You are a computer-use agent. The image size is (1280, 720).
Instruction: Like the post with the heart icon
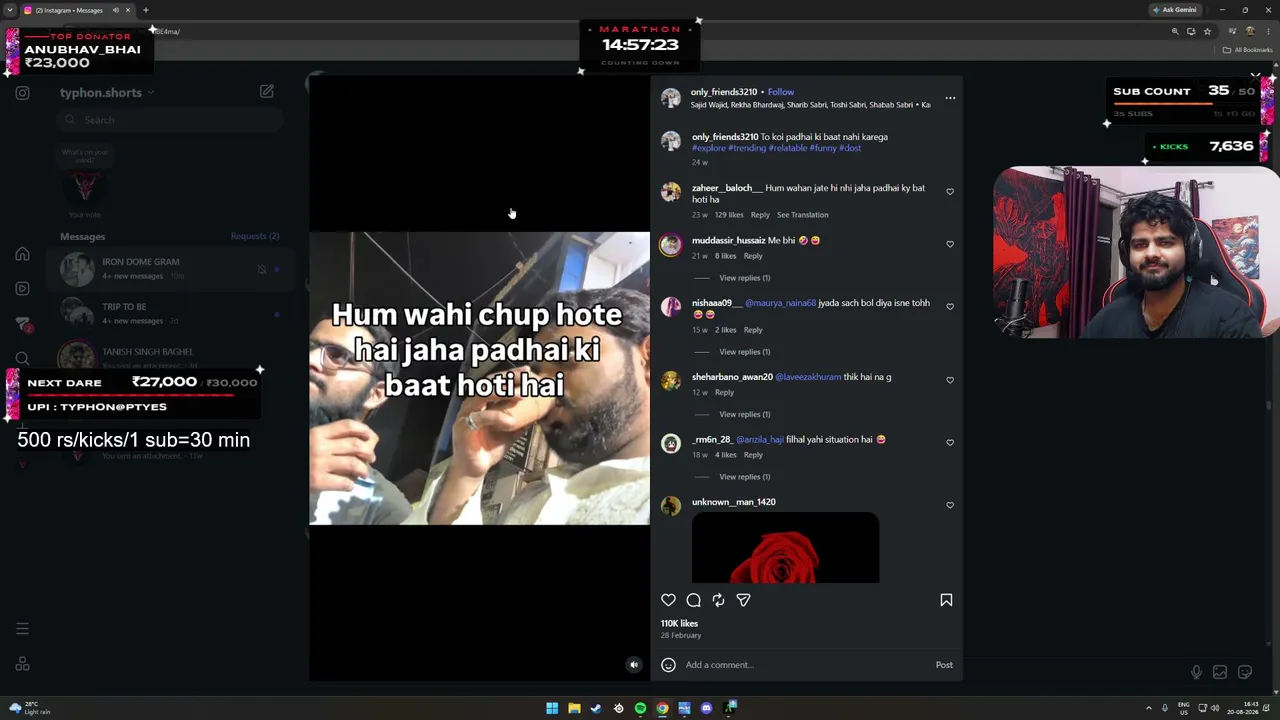point(668,600)
